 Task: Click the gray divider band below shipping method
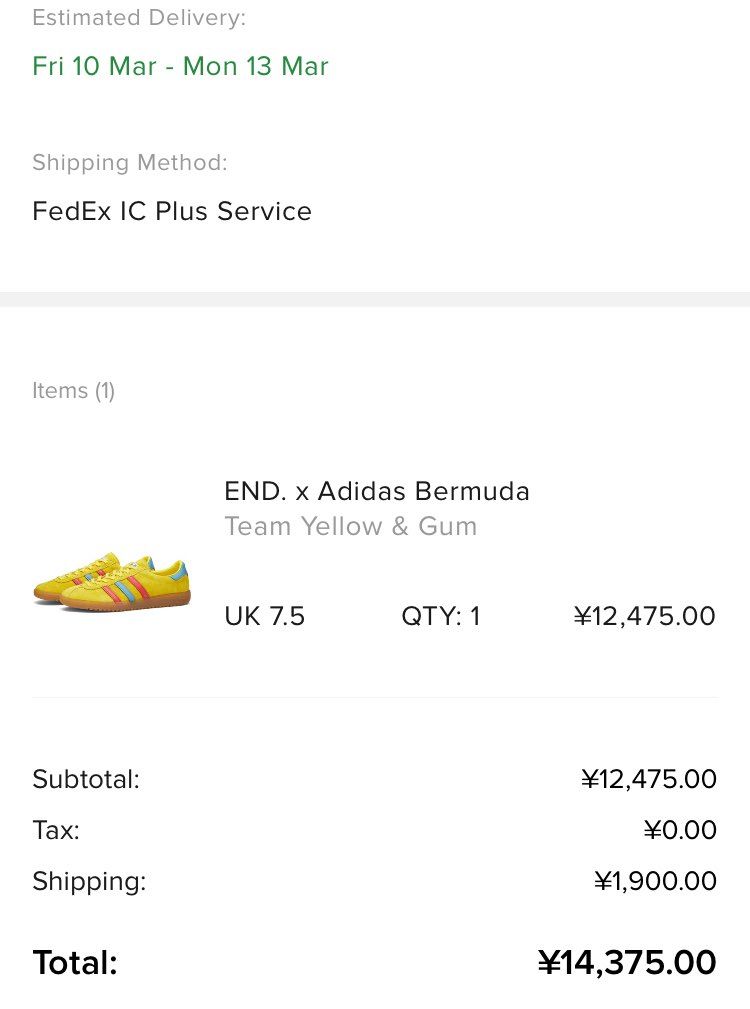pyautogui.click(x=375, y=299)
